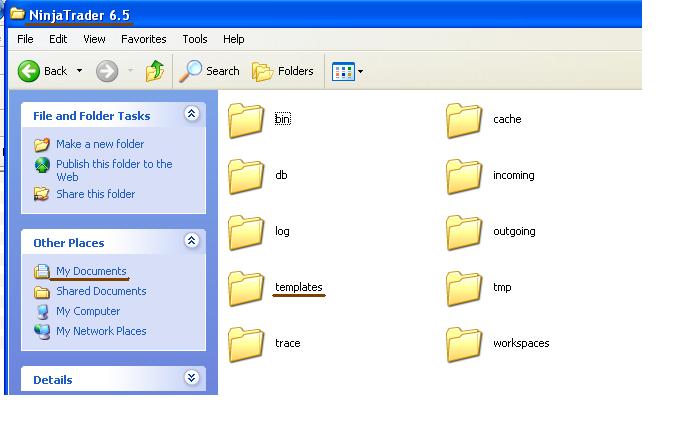Click the NinjaTrader 6.5 title bar folder icon
689x425 pixels.
(x=18, y=14)
